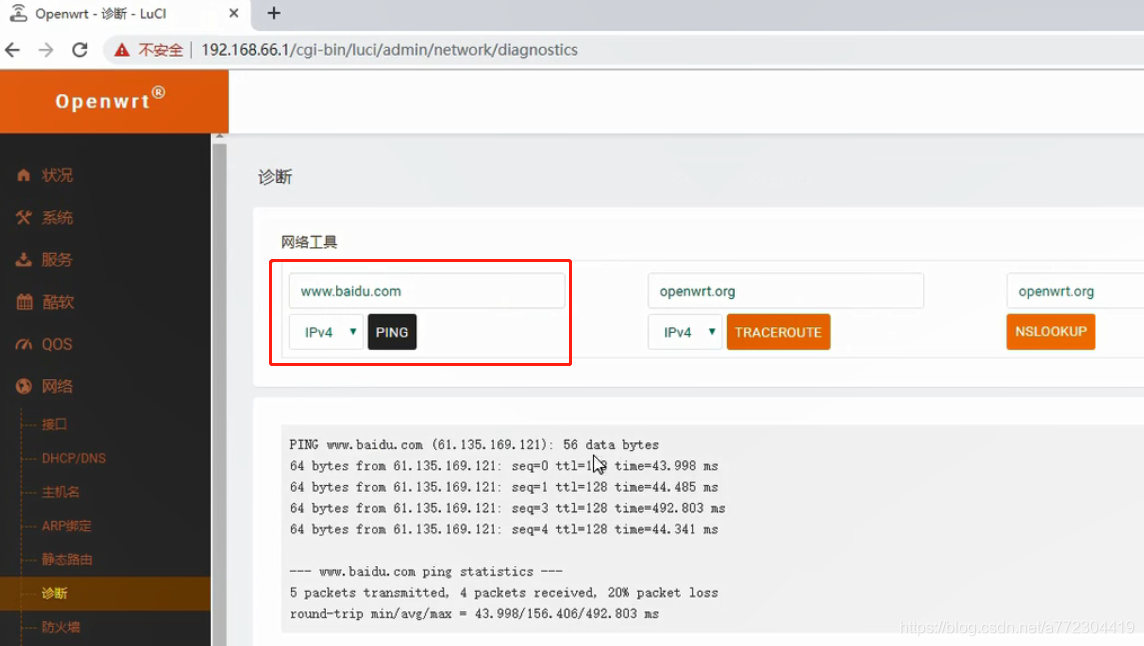Click the gauge icon beside QOS
This screenshot has height=646, width=1144.
[23, 345]
